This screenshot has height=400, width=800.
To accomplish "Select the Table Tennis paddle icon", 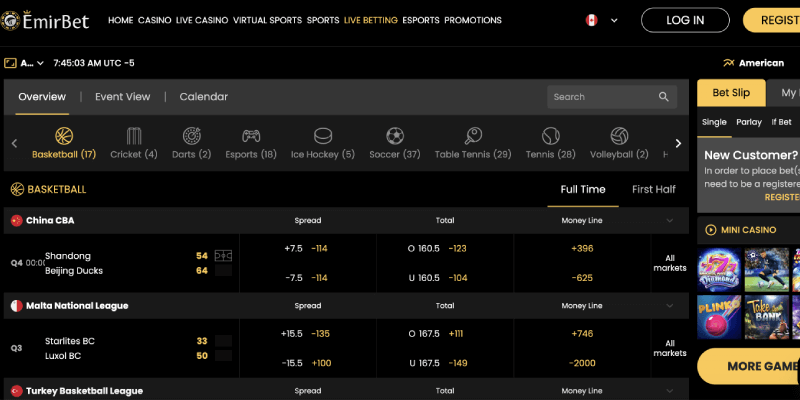I will click(x=473, y=136).
